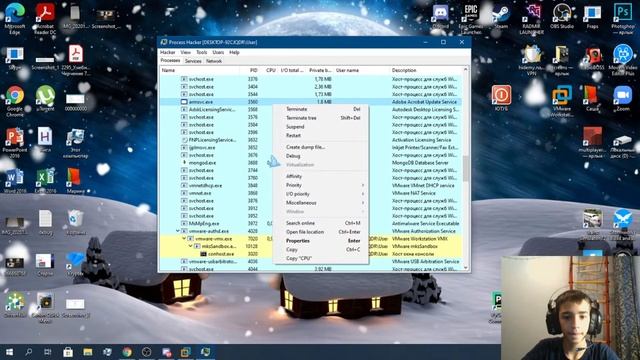Launch hidemy.name VPN desktop icon
The height and width of the screenshot is (360, 640).
[531, 60]
